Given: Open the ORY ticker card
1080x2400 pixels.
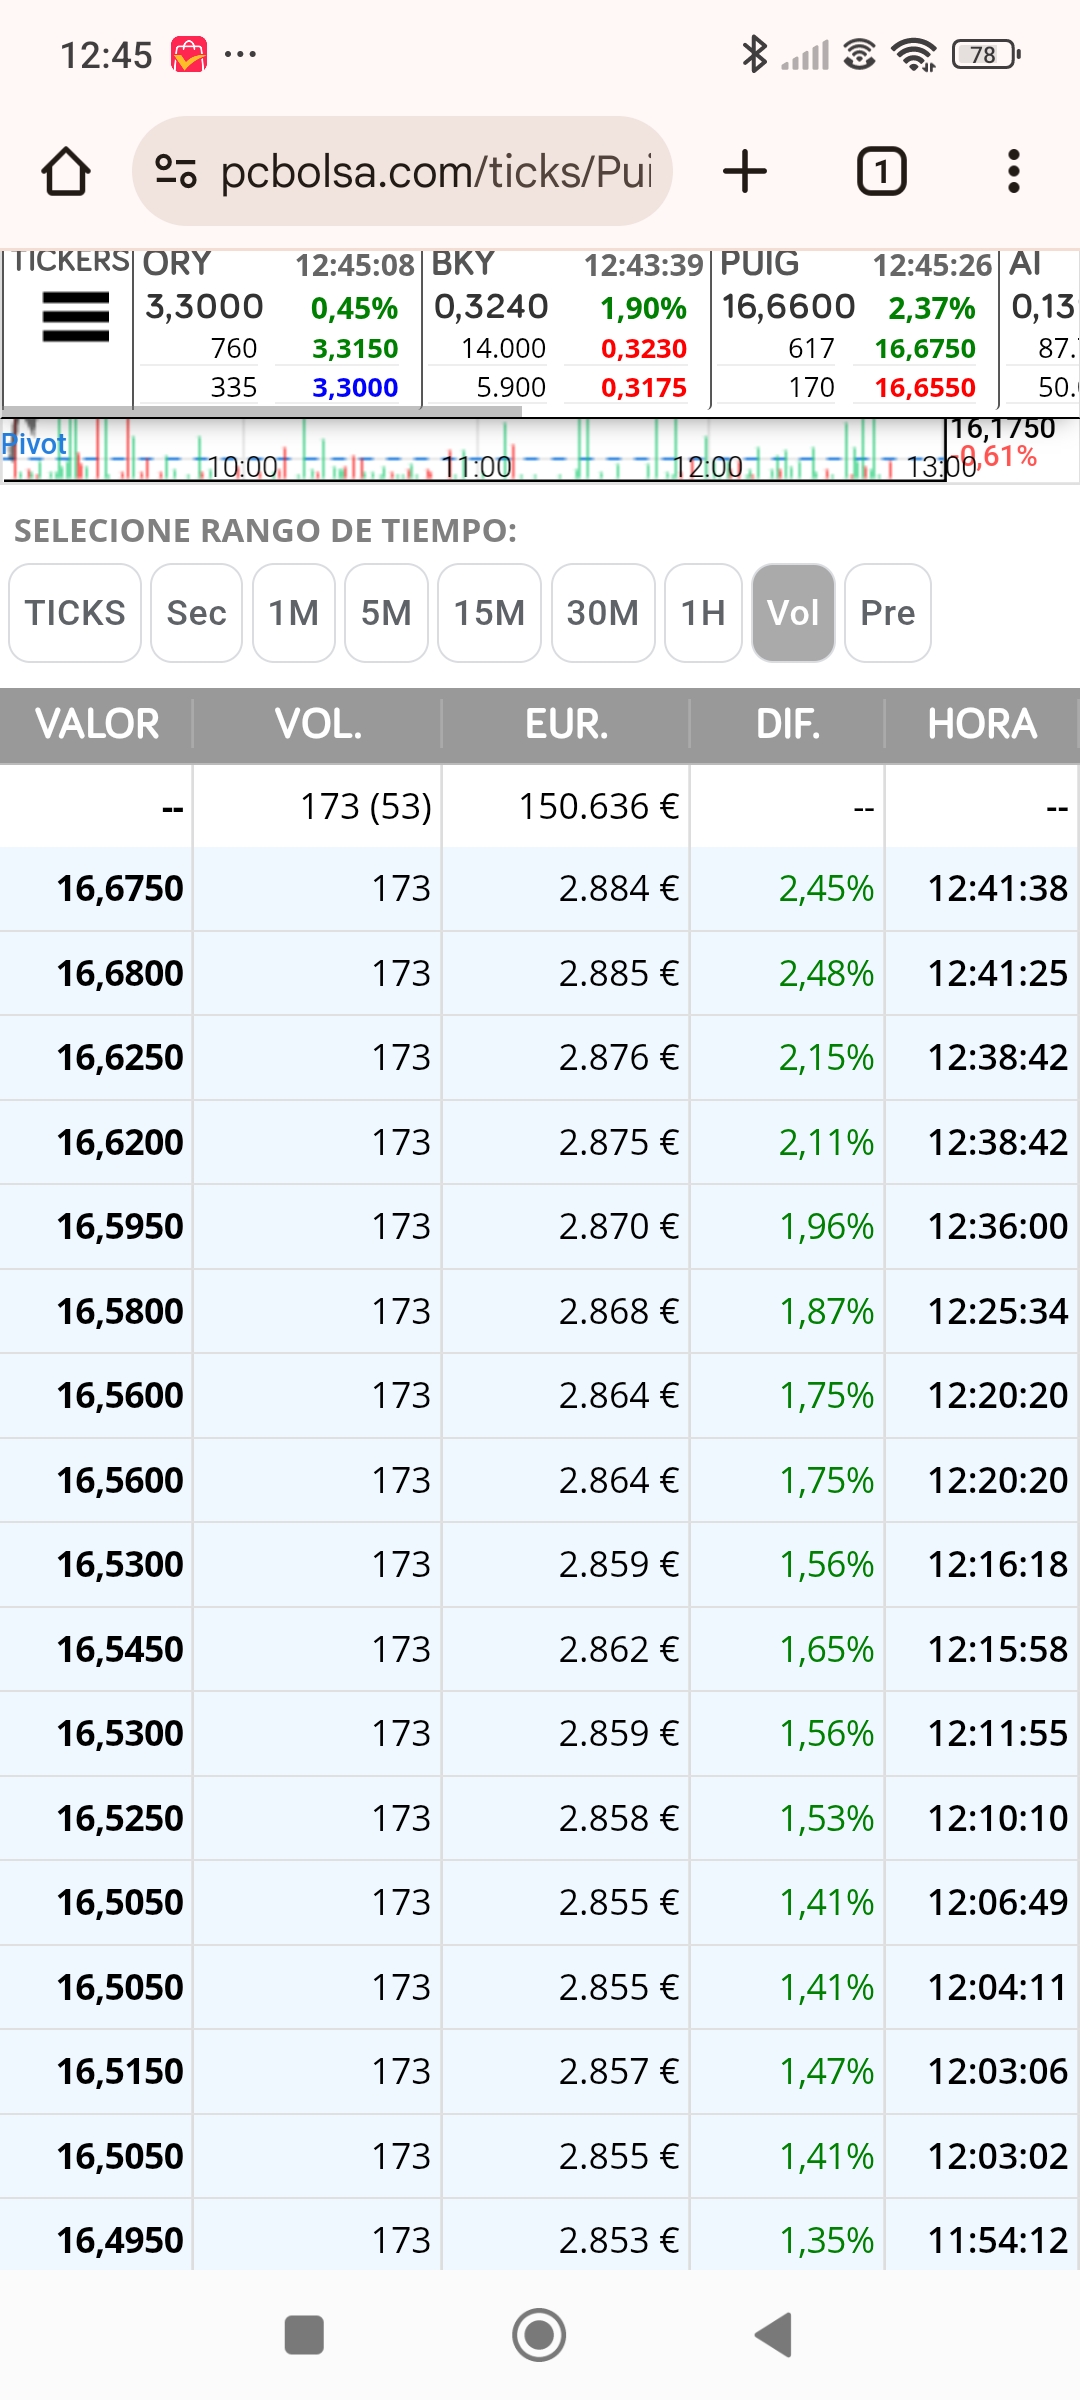Looking at the screenshot, I should coord(277,326).
